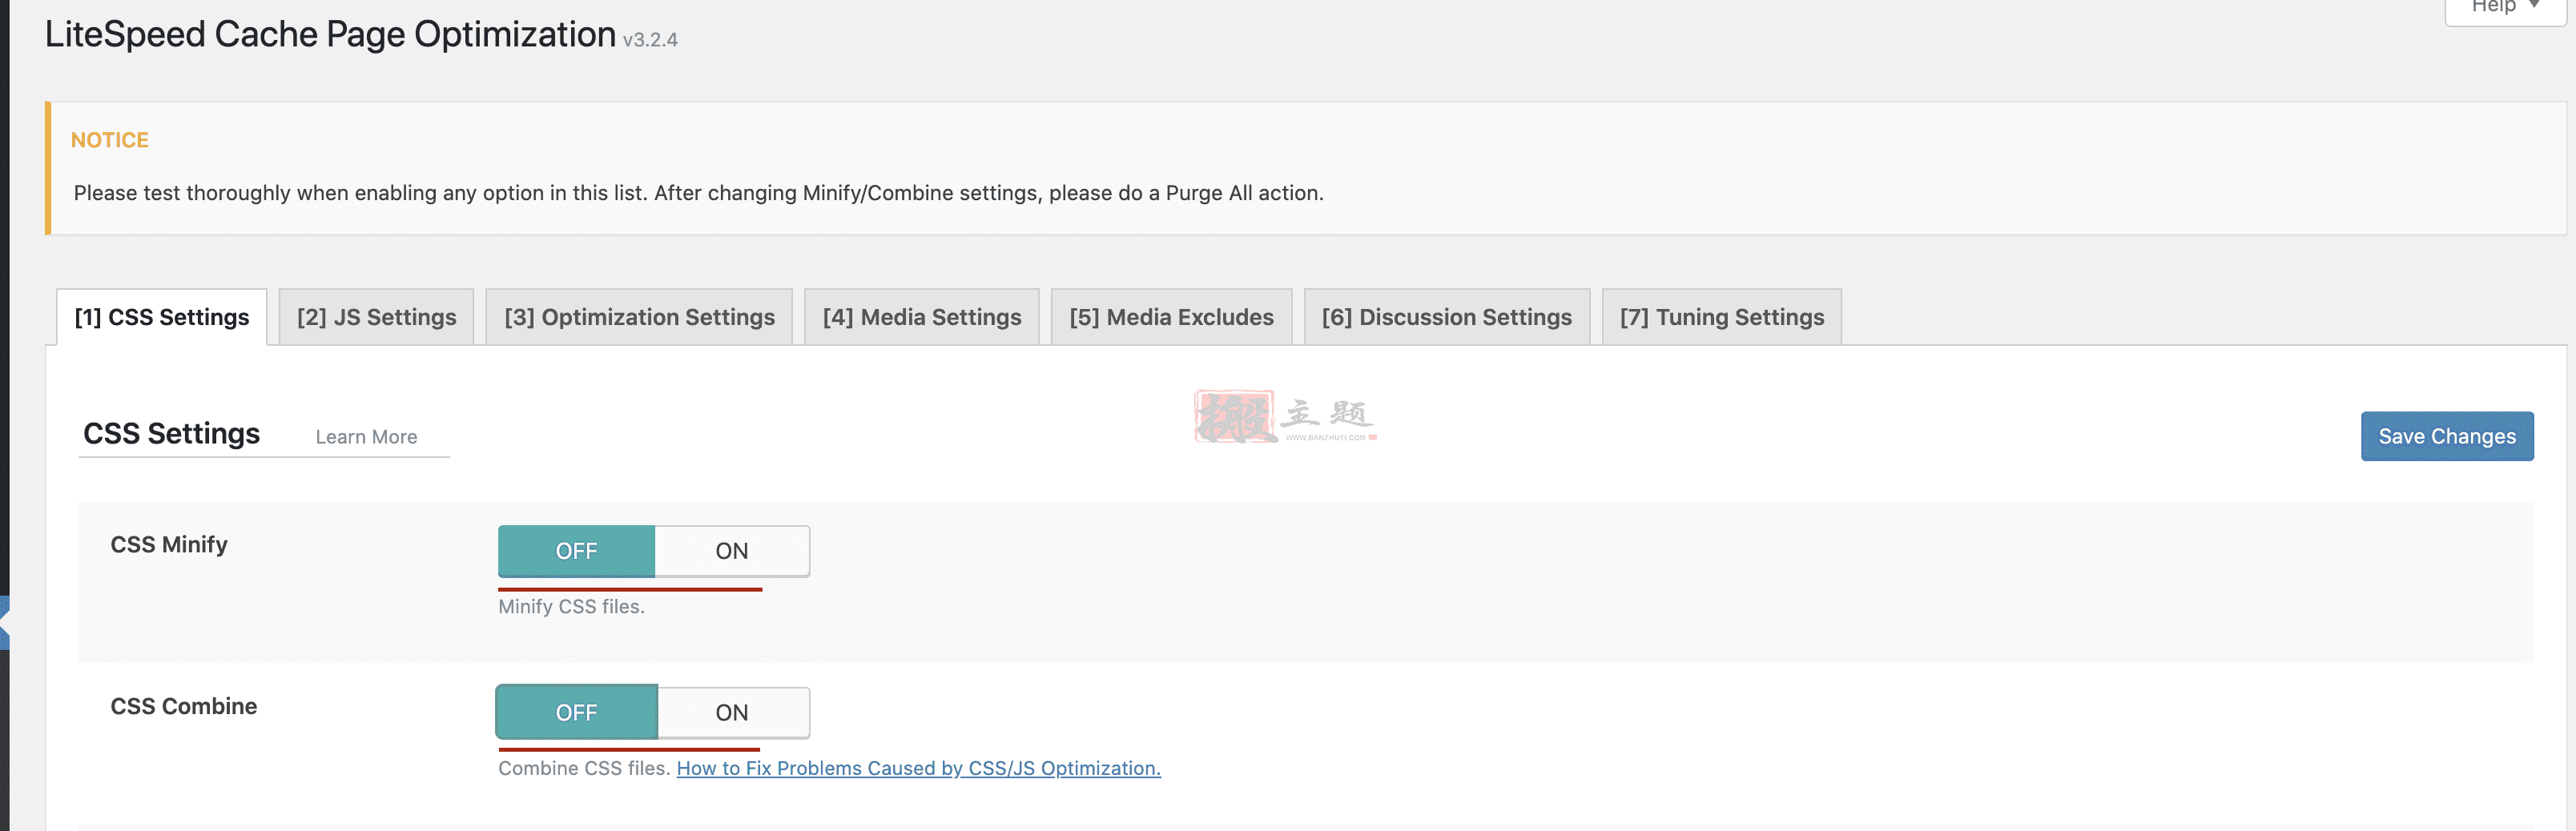Switch to the [1] CSS Settings tab
Image resolution: width=2576 pixels, height=831 pixels.
click(x=162, y=317)
